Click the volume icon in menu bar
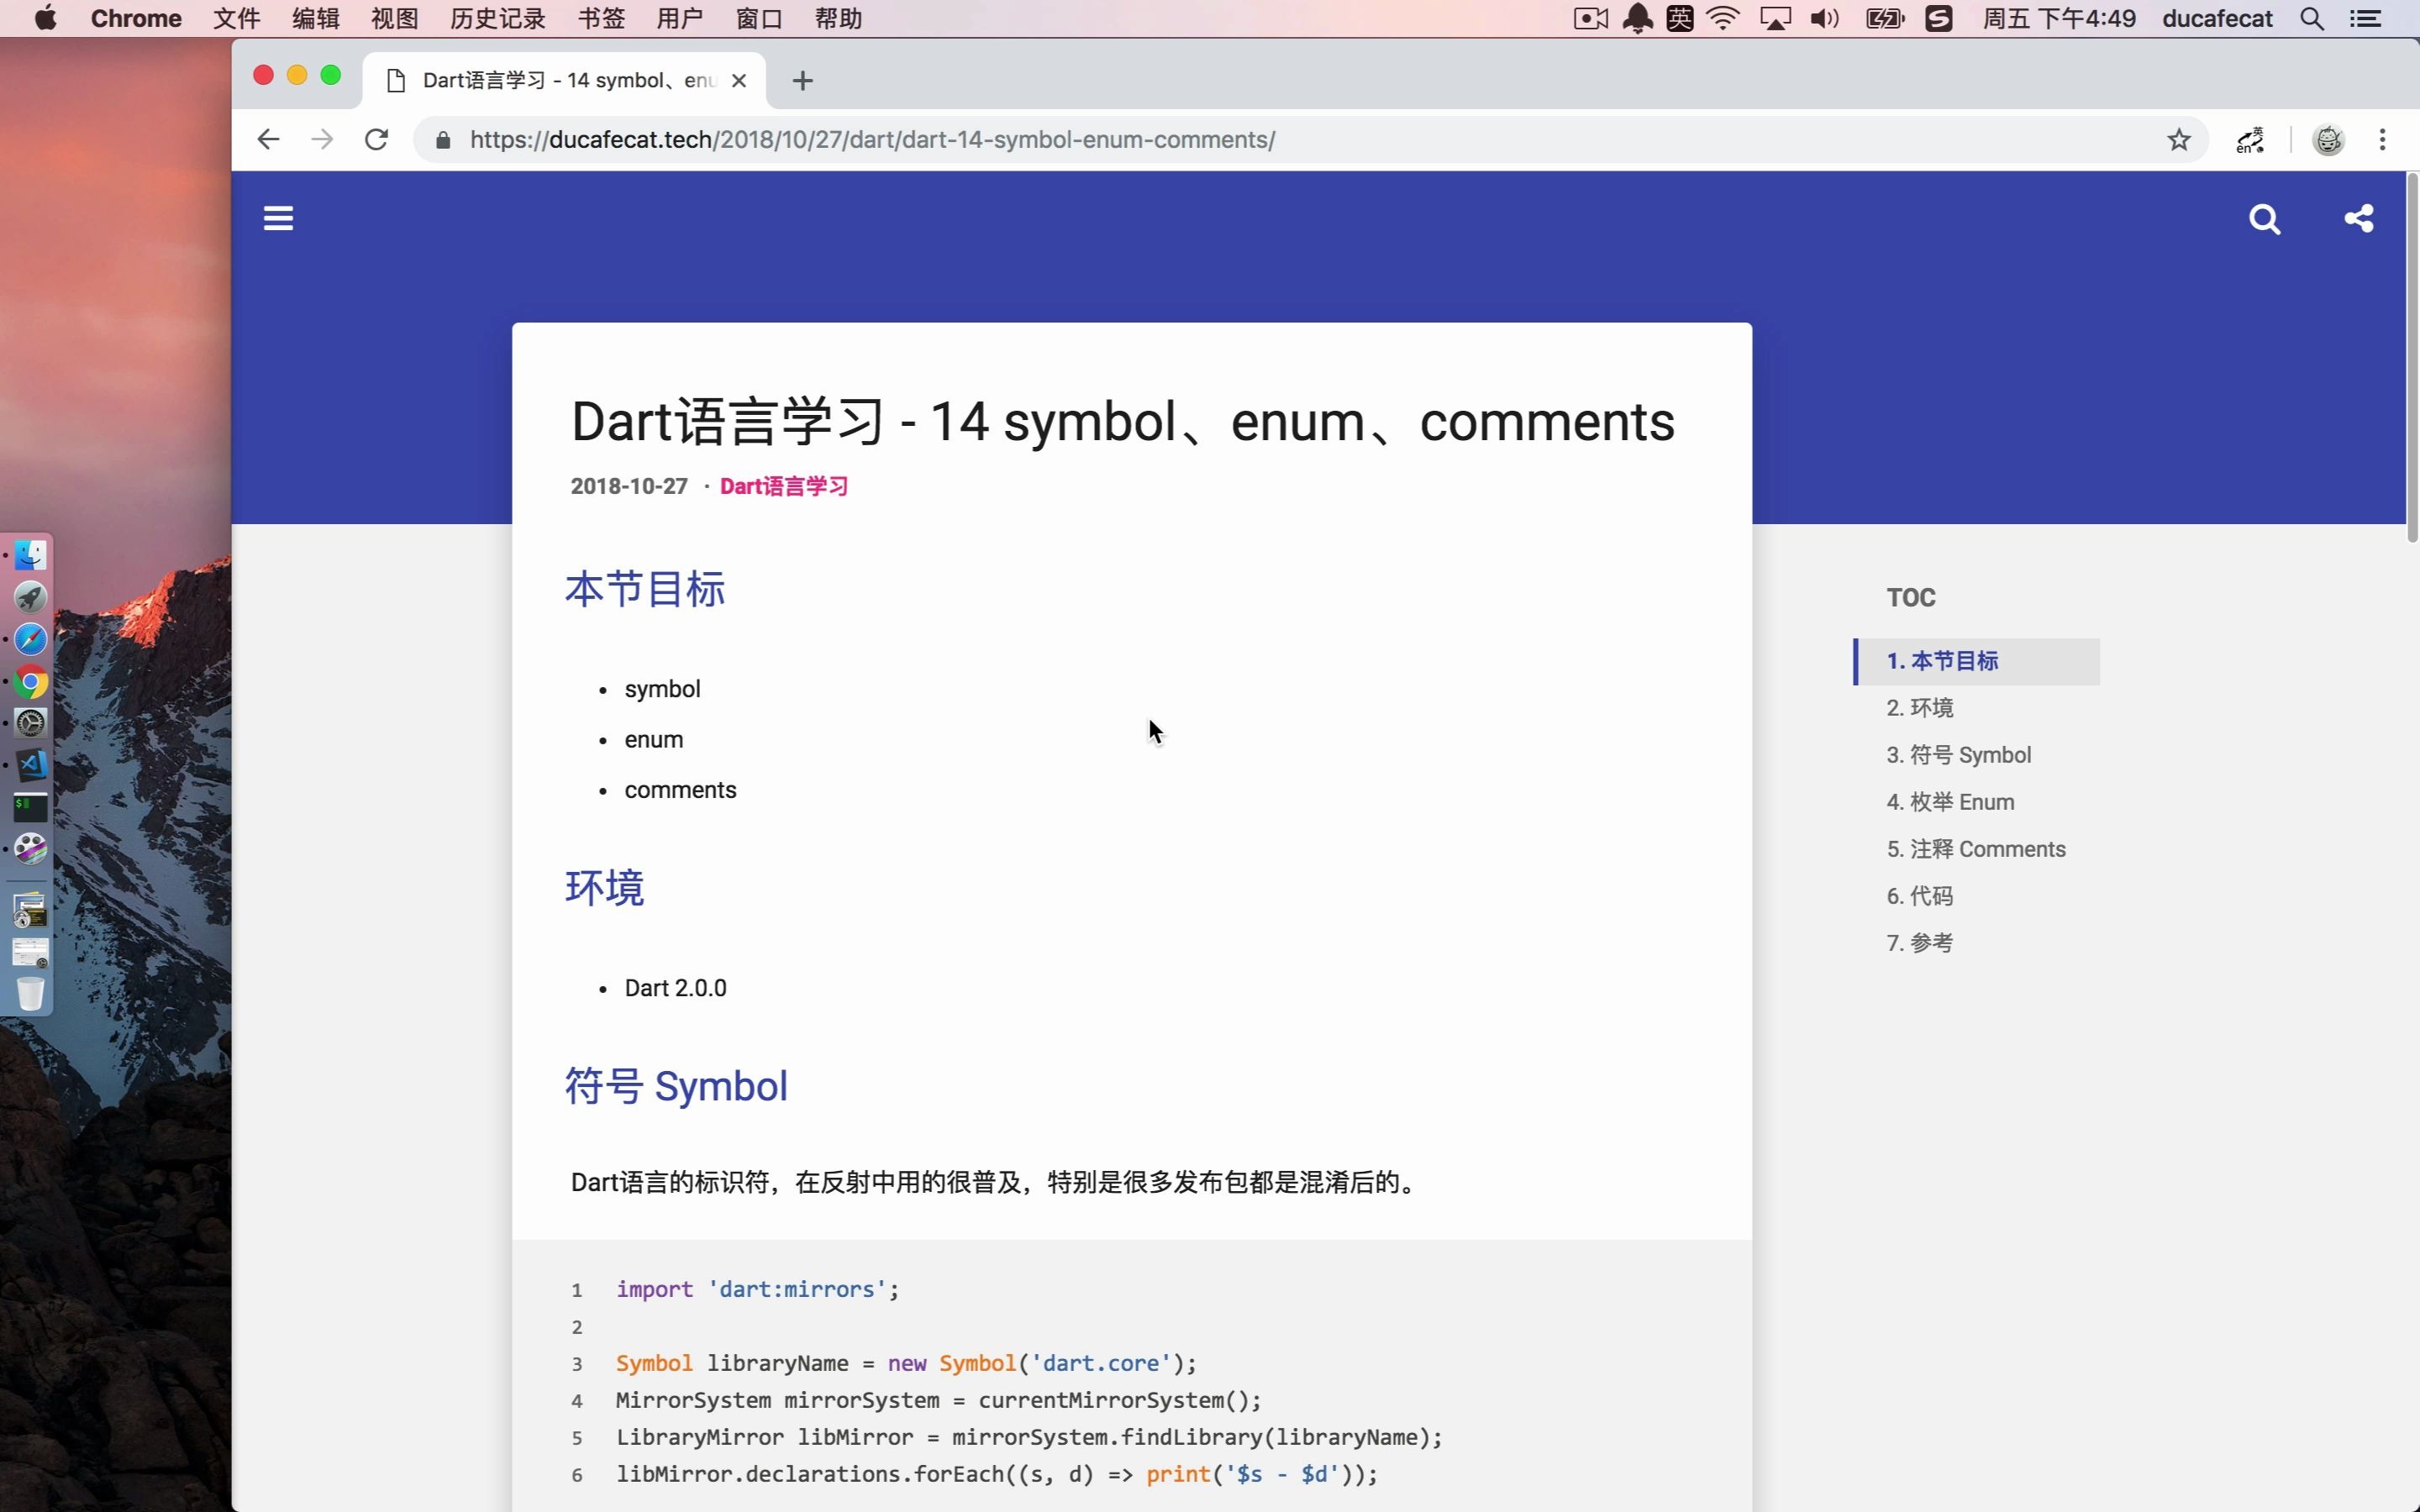Viewport: 2420px width, 1512px height. coord(1824,18)
